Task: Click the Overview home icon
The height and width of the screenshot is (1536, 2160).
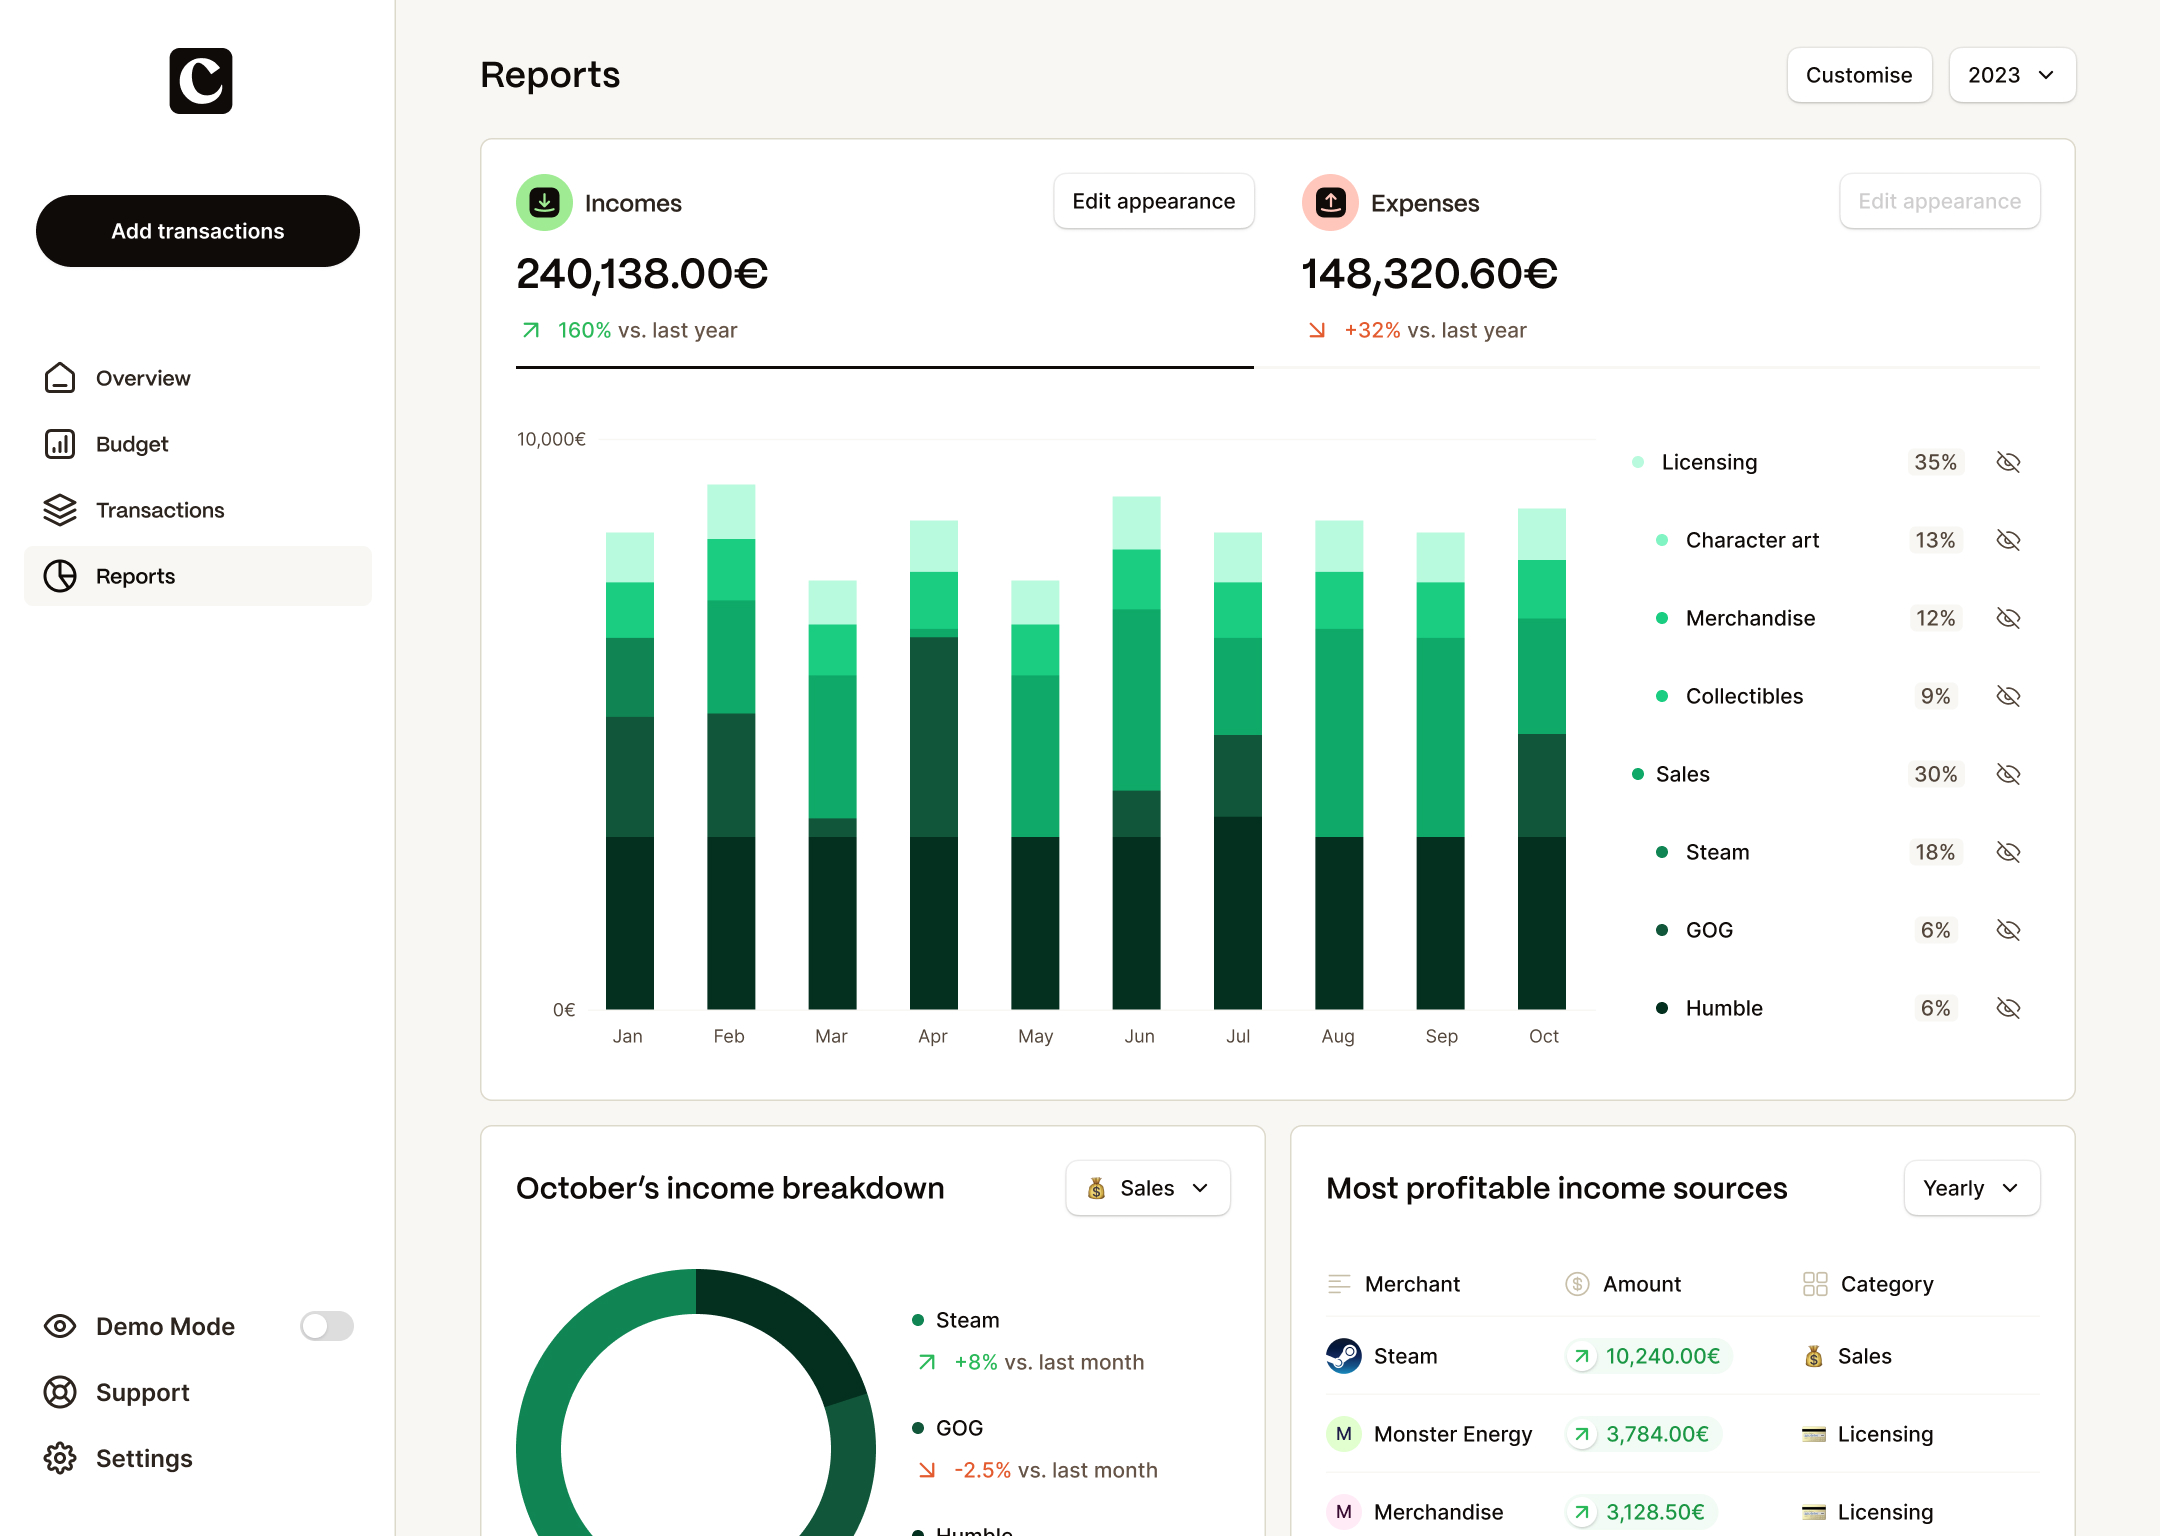Action: [60, 378]
